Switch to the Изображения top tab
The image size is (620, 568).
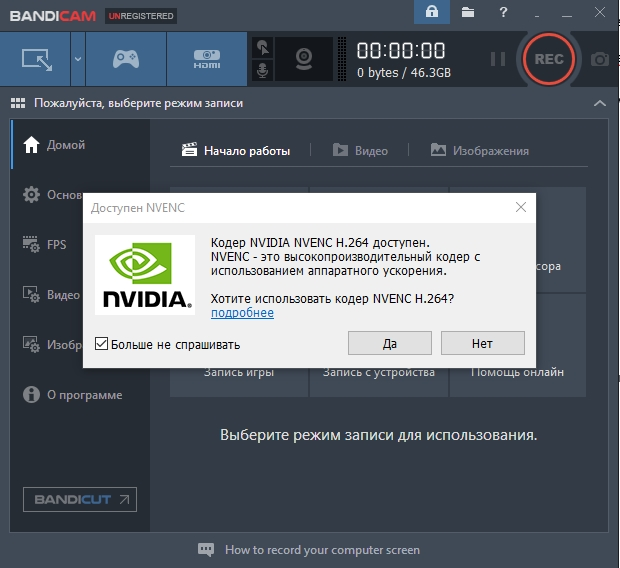coord(480,151)
